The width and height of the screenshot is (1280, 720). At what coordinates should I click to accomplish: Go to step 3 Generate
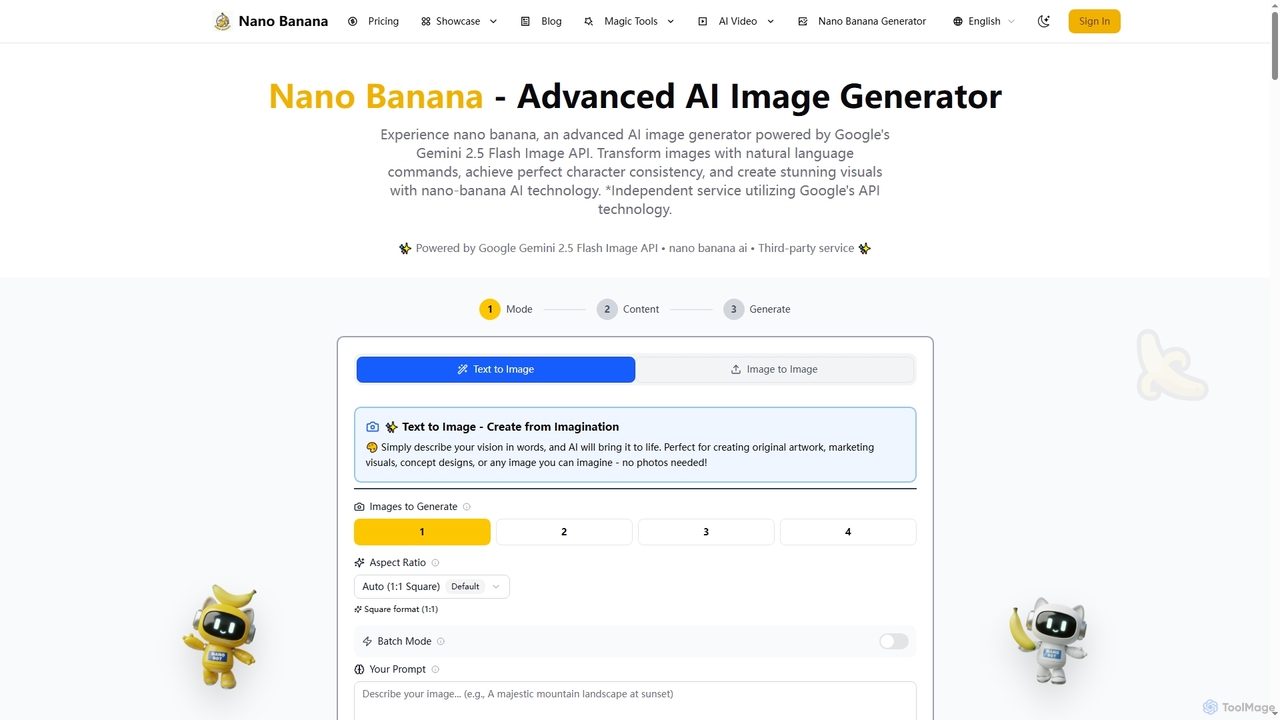point(757,309)
